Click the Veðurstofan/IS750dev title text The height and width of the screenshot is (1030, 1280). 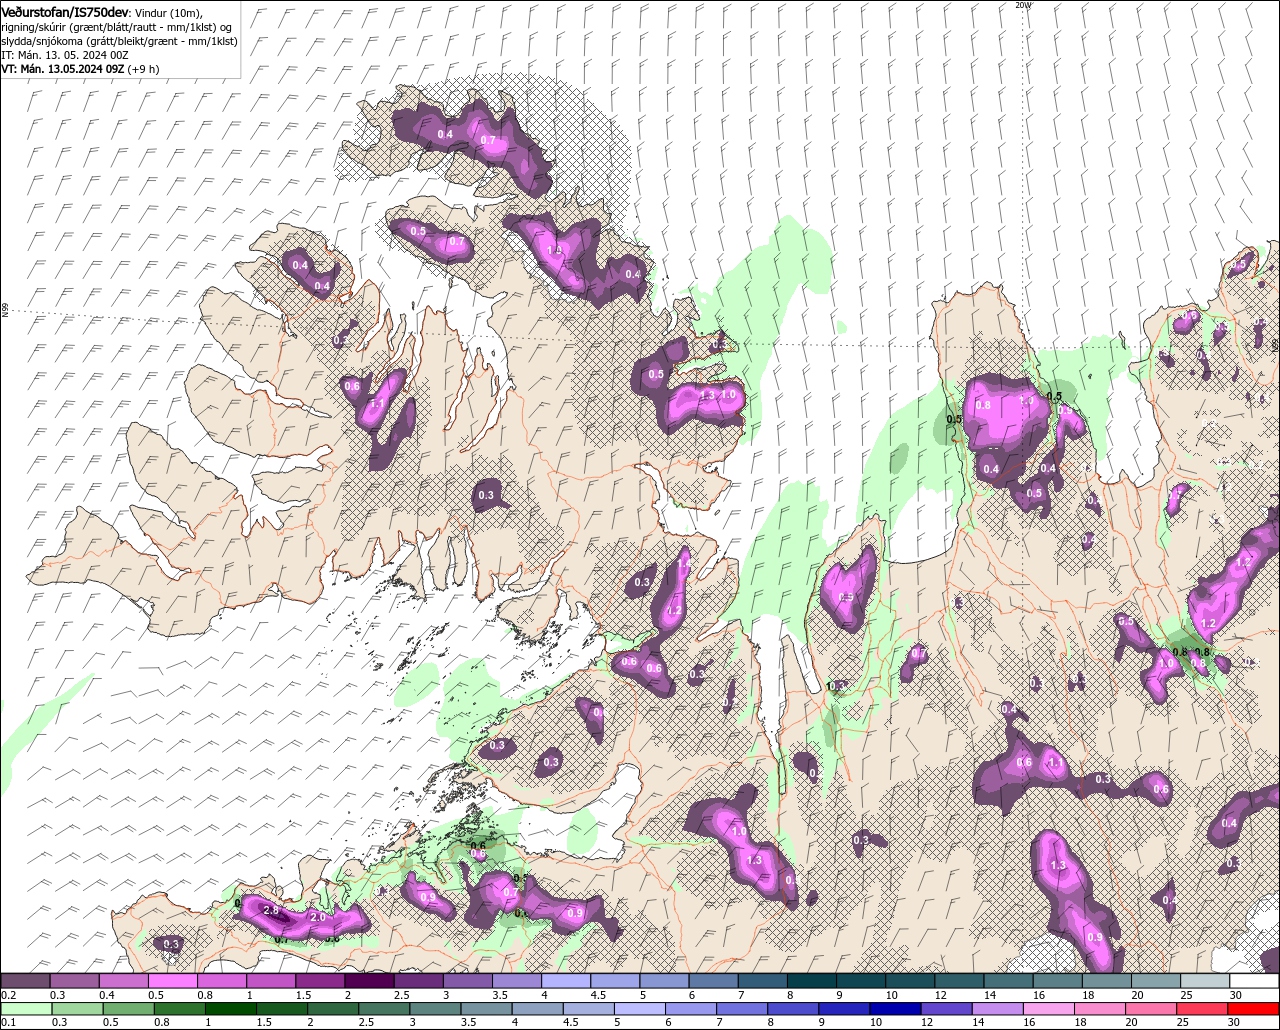pyautogui.click(x=65, y=11)
